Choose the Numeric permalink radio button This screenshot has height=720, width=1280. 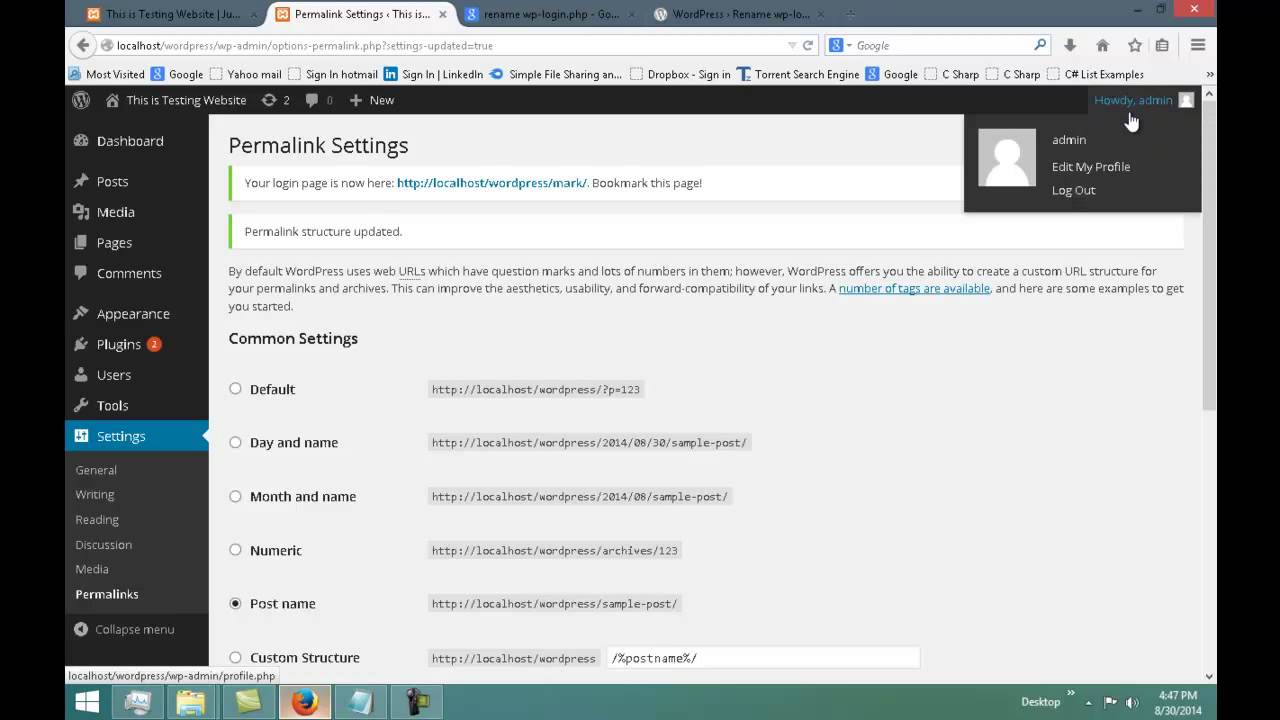click(235, 549)
